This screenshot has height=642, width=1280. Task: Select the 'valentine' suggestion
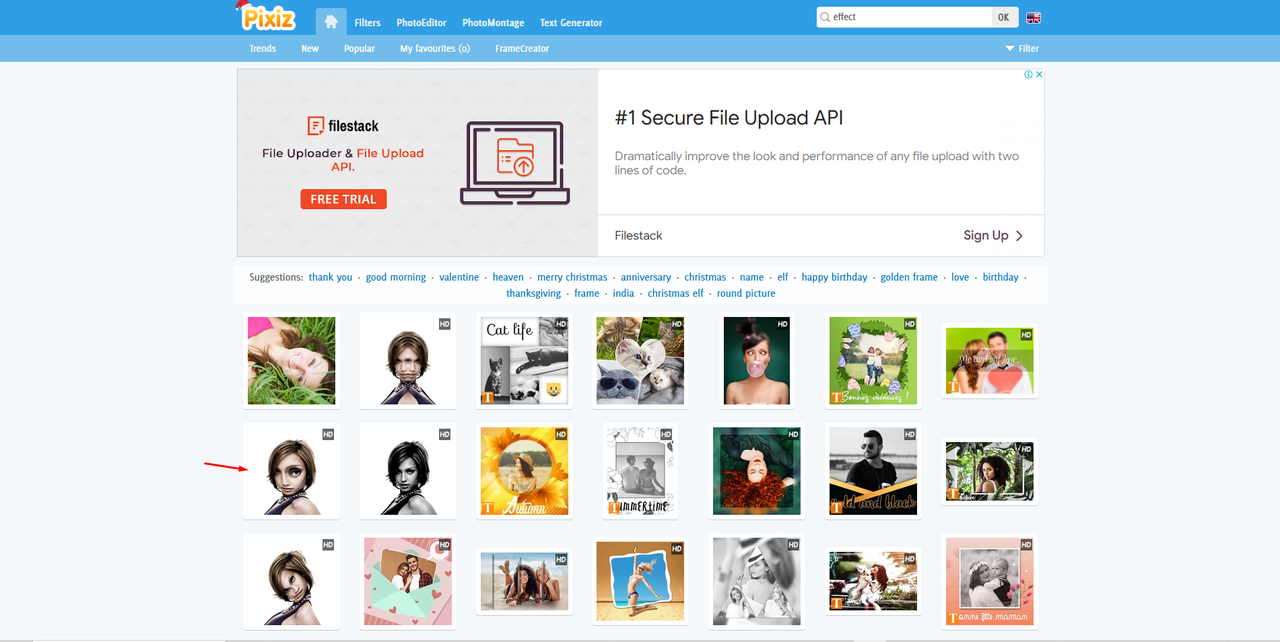coord(459,277)
